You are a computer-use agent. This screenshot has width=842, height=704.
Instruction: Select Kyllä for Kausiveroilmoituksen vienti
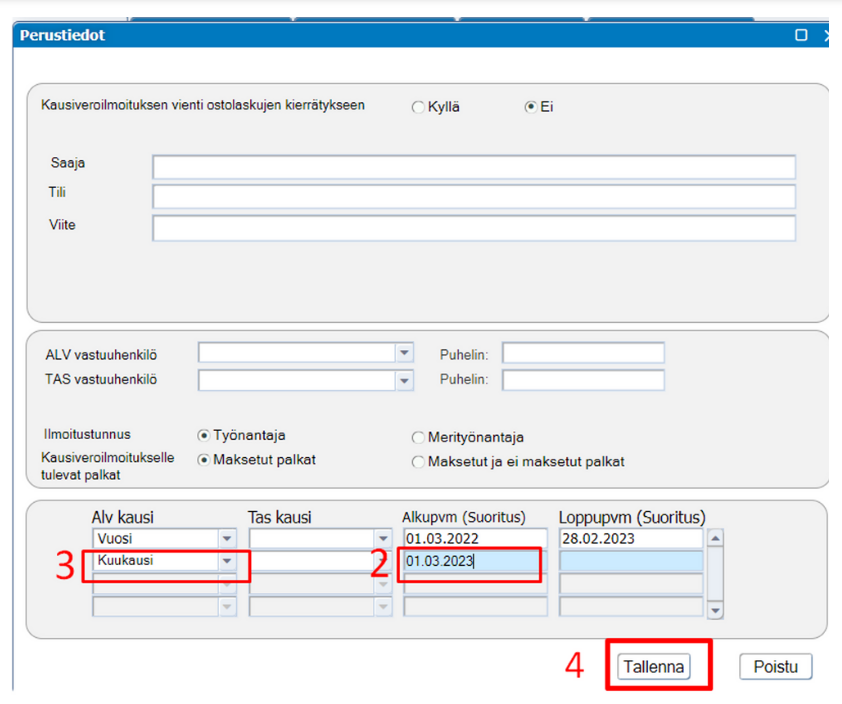coord(418,107)
